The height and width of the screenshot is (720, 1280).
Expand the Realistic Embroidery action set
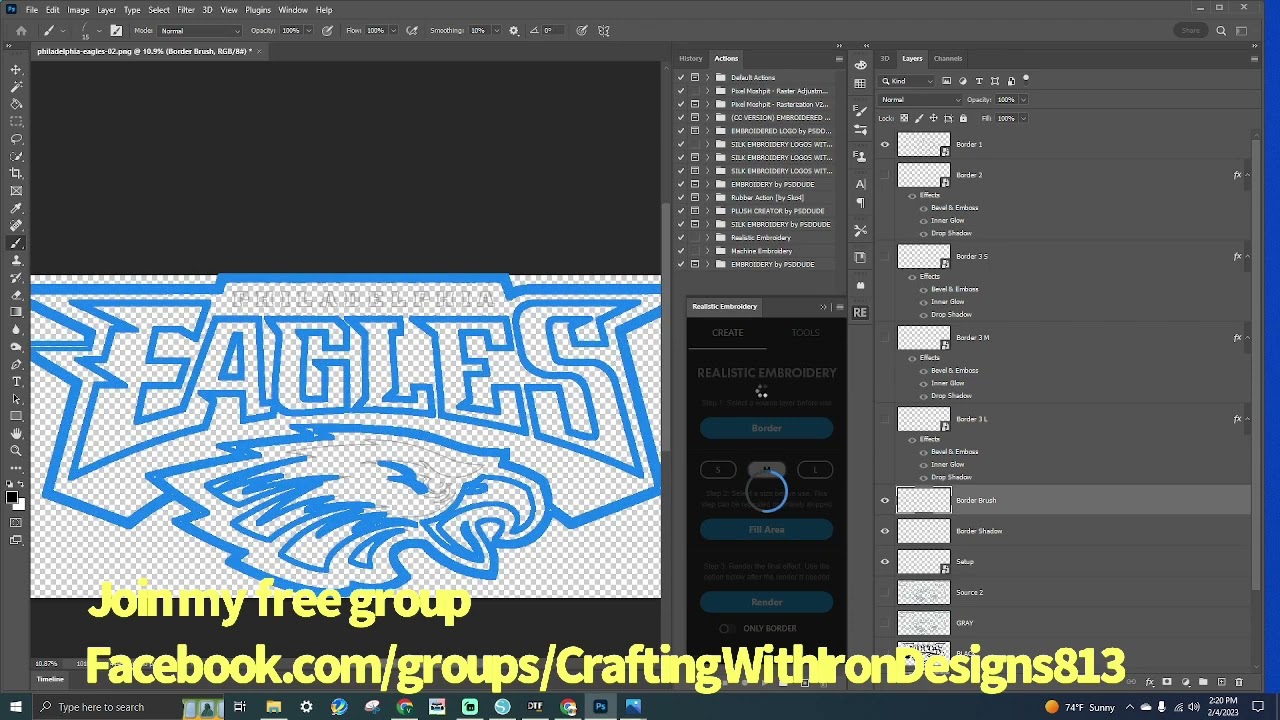pos(707,238)
